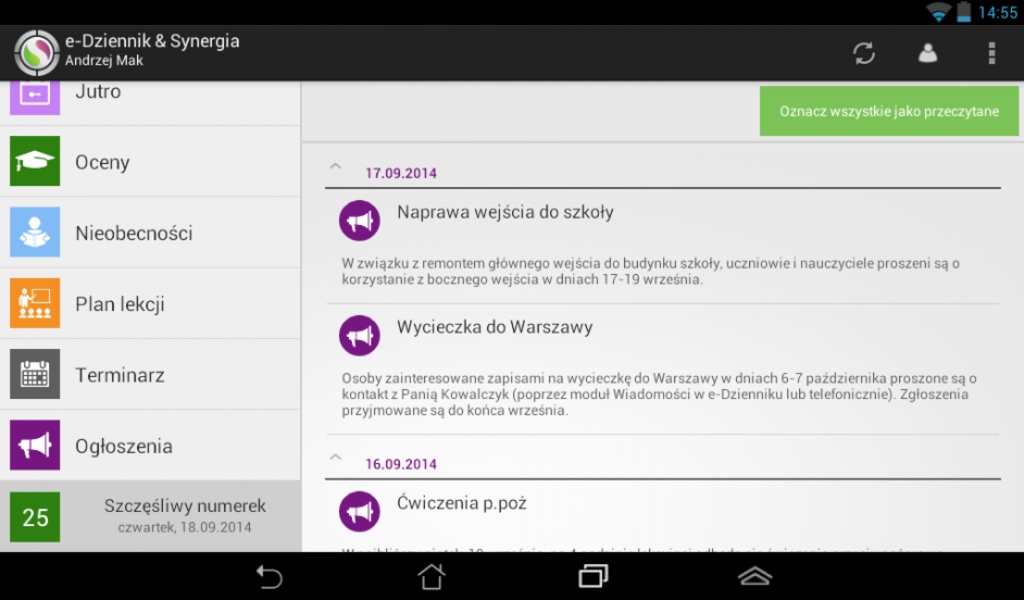Tap the megaphone icon beside Naprawa wejścia do szkoły

359,221
